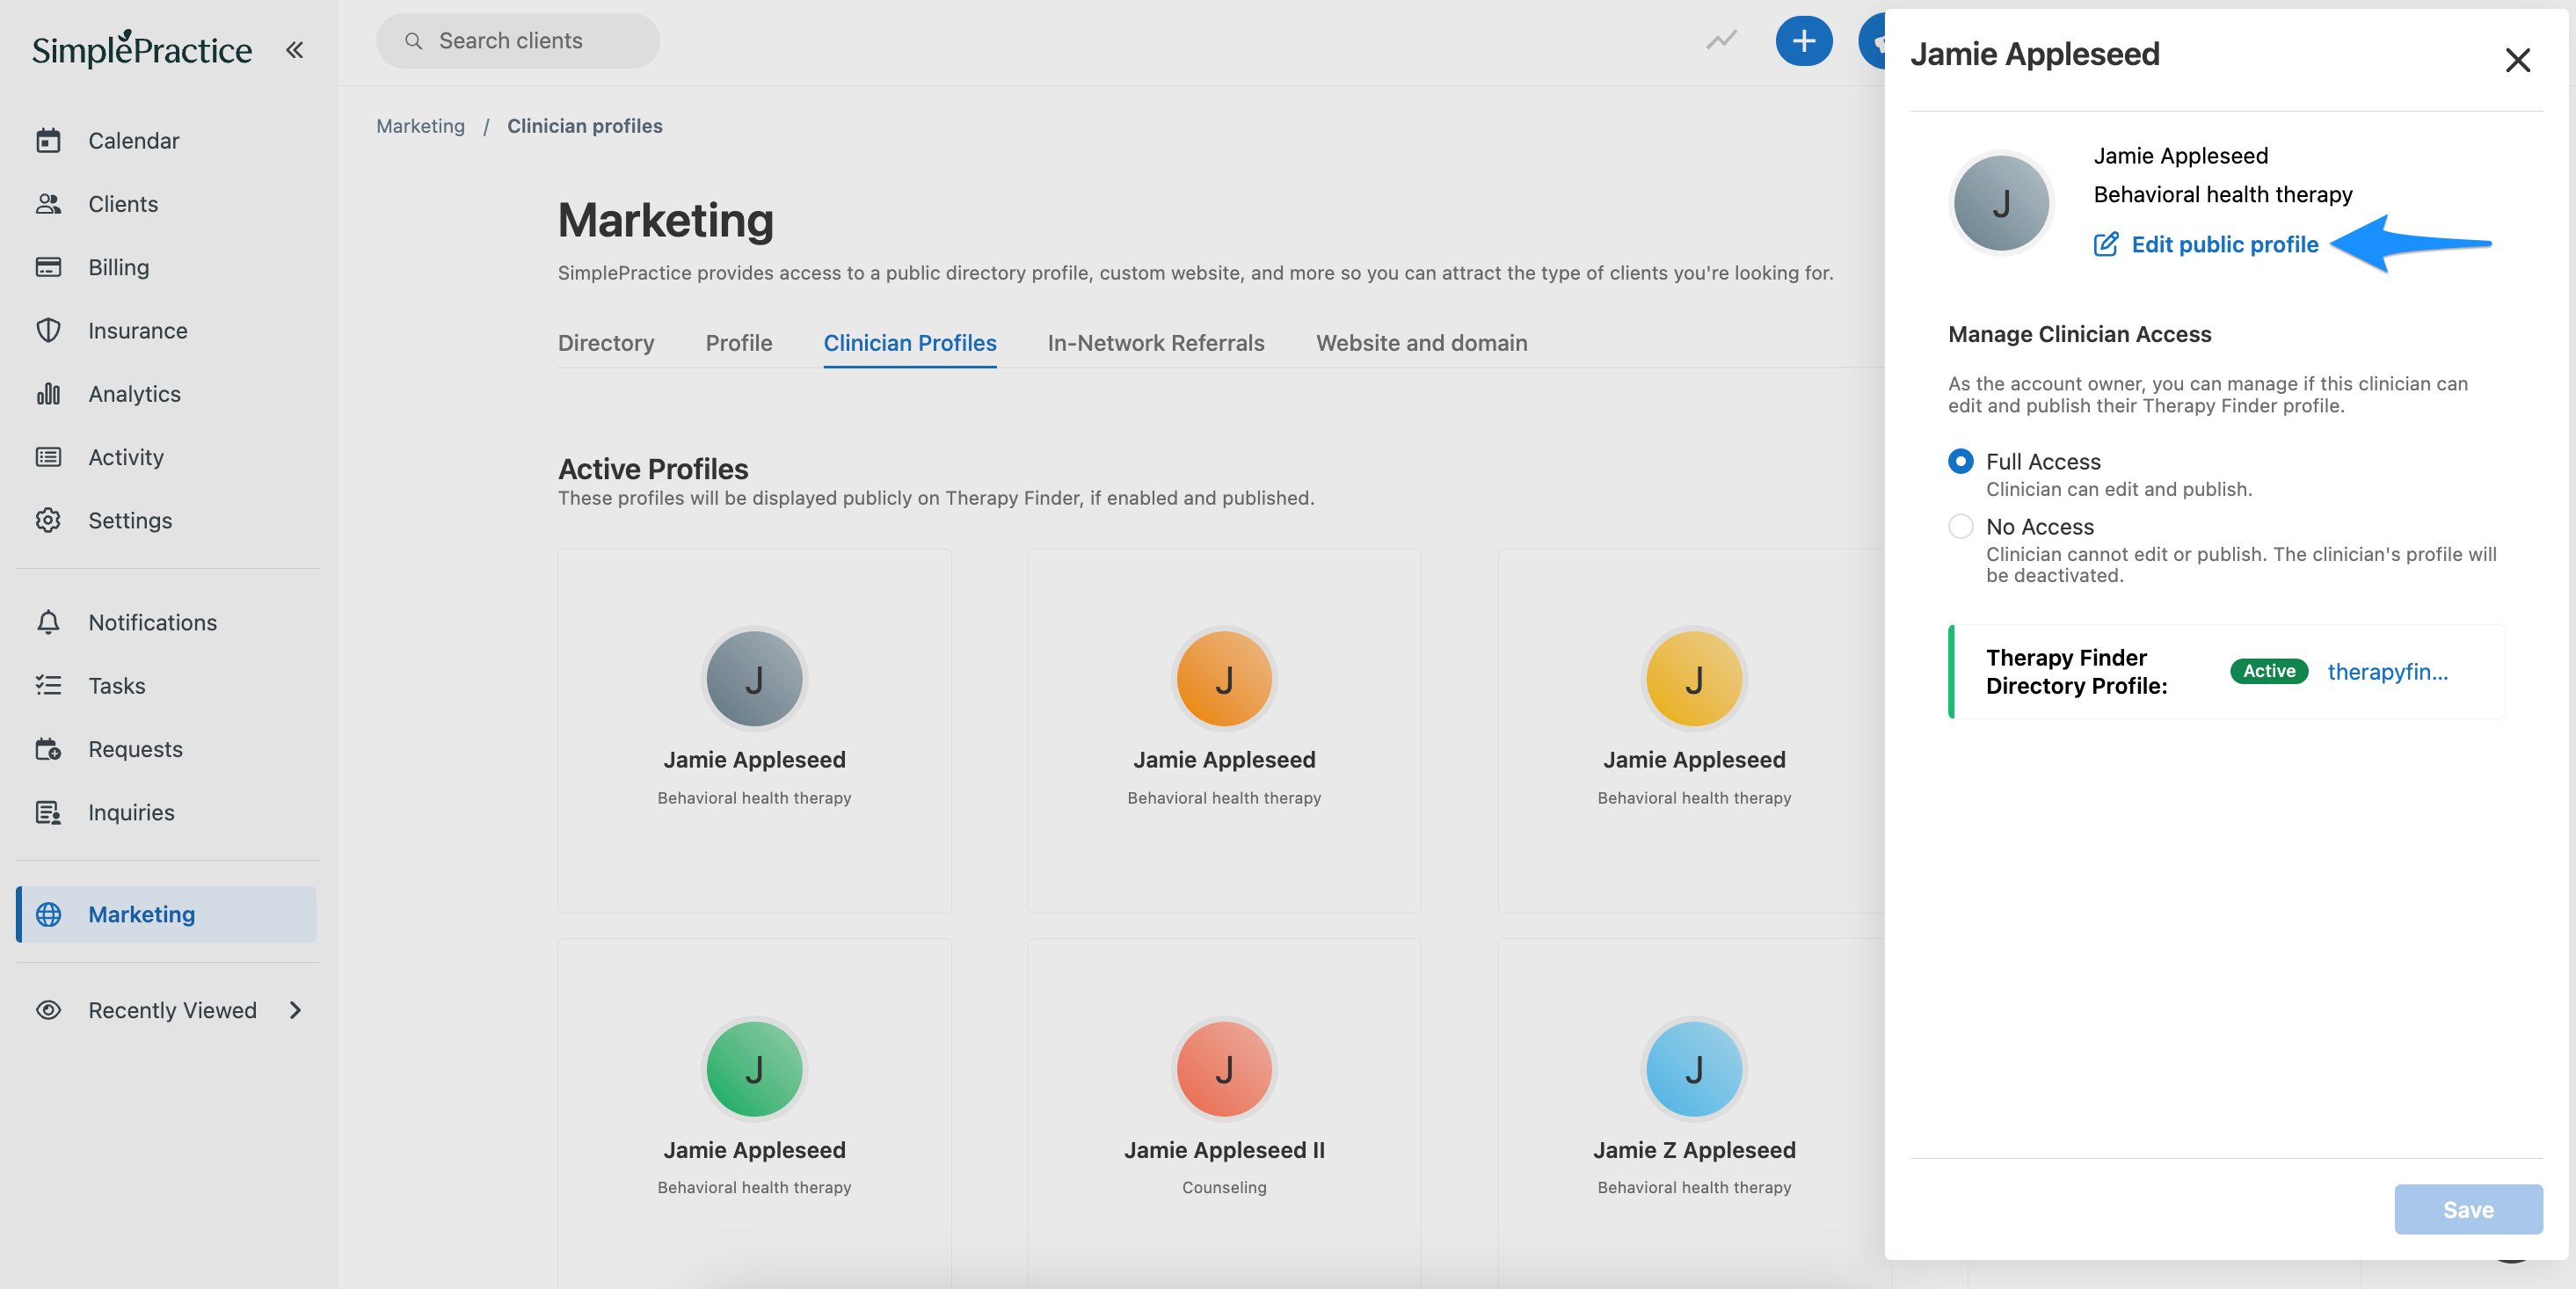Click the Clients people icon
The image size is (2576, 1289).
(x=48, y=204)
